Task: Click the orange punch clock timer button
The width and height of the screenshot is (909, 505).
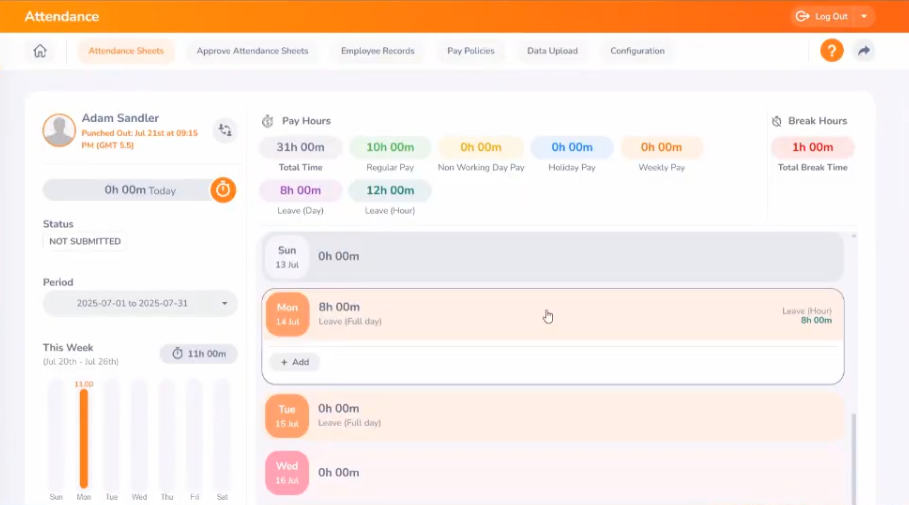Action: tap(223, 190)
